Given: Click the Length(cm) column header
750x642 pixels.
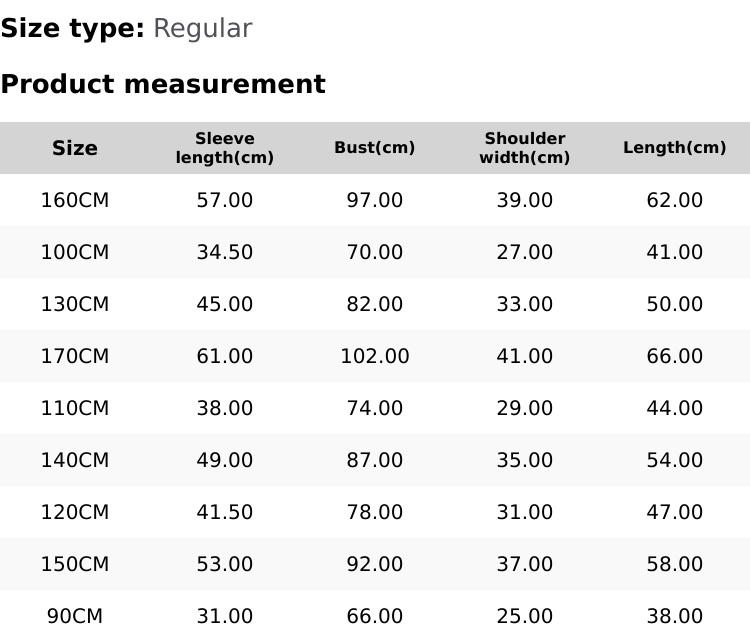Looking at the screenshot, I should [675, 148].
